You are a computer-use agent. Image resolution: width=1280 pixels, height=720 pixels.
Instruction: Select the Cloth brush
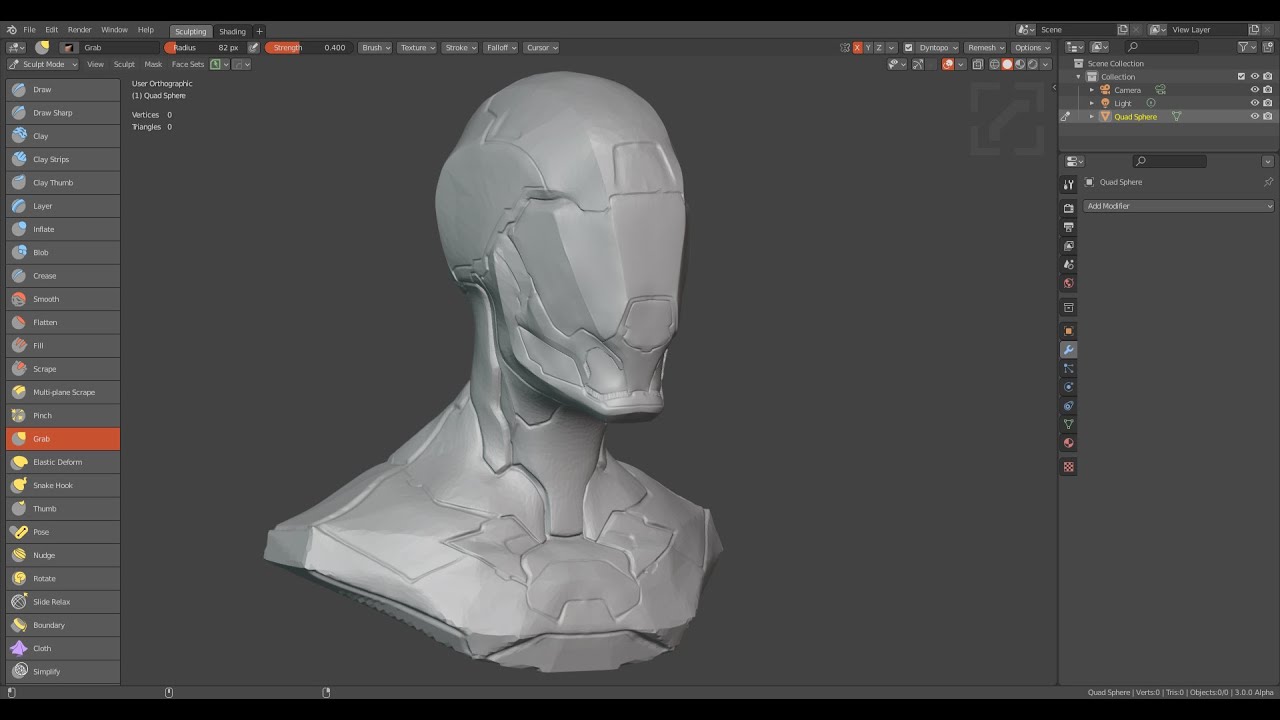pyautogui.click(x=63, y=648)
